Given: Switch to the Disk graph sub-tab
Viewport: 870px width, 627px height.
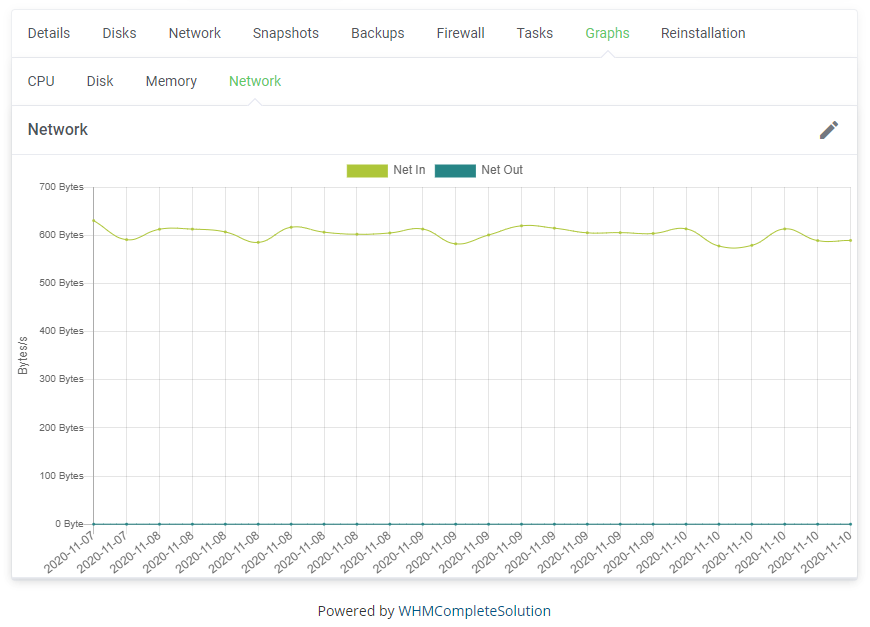Looking at the screenshot, I should [100, 81].
